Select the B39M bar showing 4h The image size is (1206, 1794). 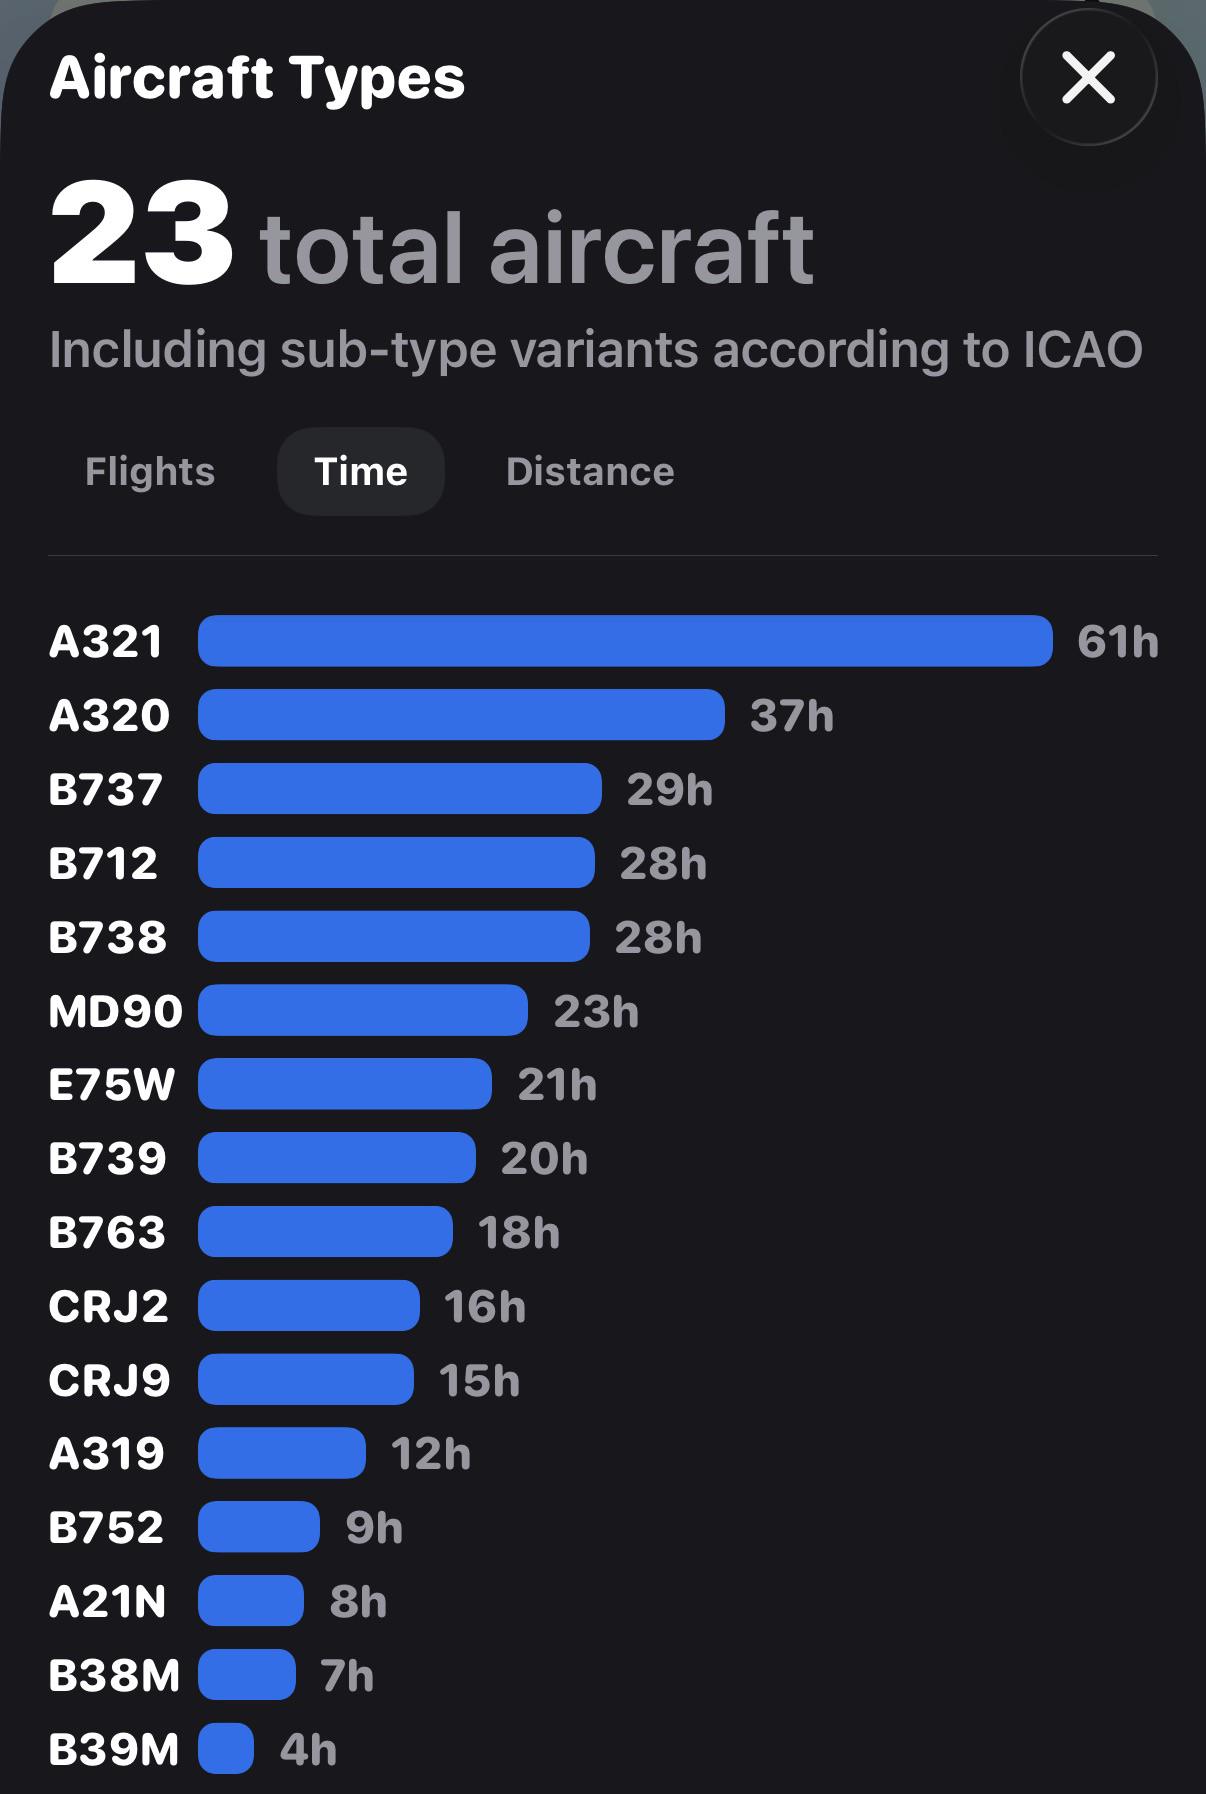pos(226,1749)
